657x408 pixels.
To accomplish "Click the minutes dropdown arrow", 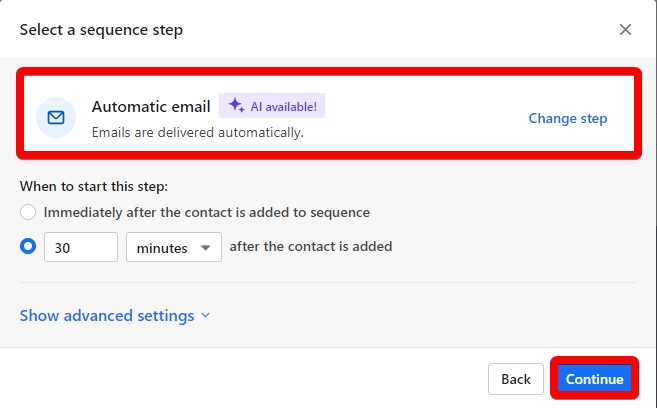I will (x=205, y=247).
